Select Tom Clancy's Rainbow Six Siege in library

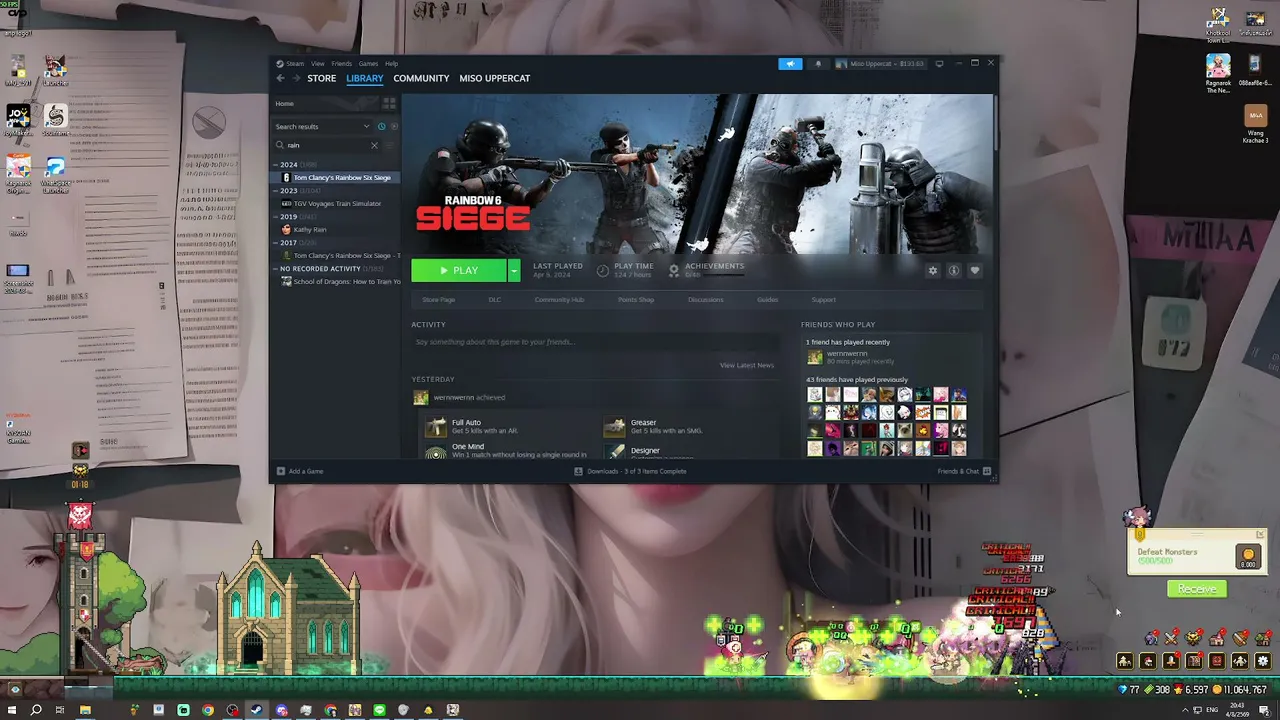click(x=336, y=178)
